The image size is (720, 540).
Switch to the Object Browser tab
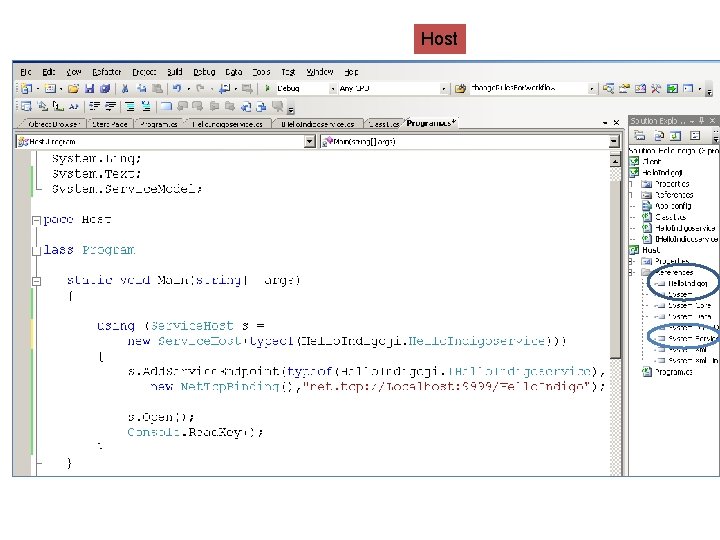pyautogui.click(x=53, y=124)
